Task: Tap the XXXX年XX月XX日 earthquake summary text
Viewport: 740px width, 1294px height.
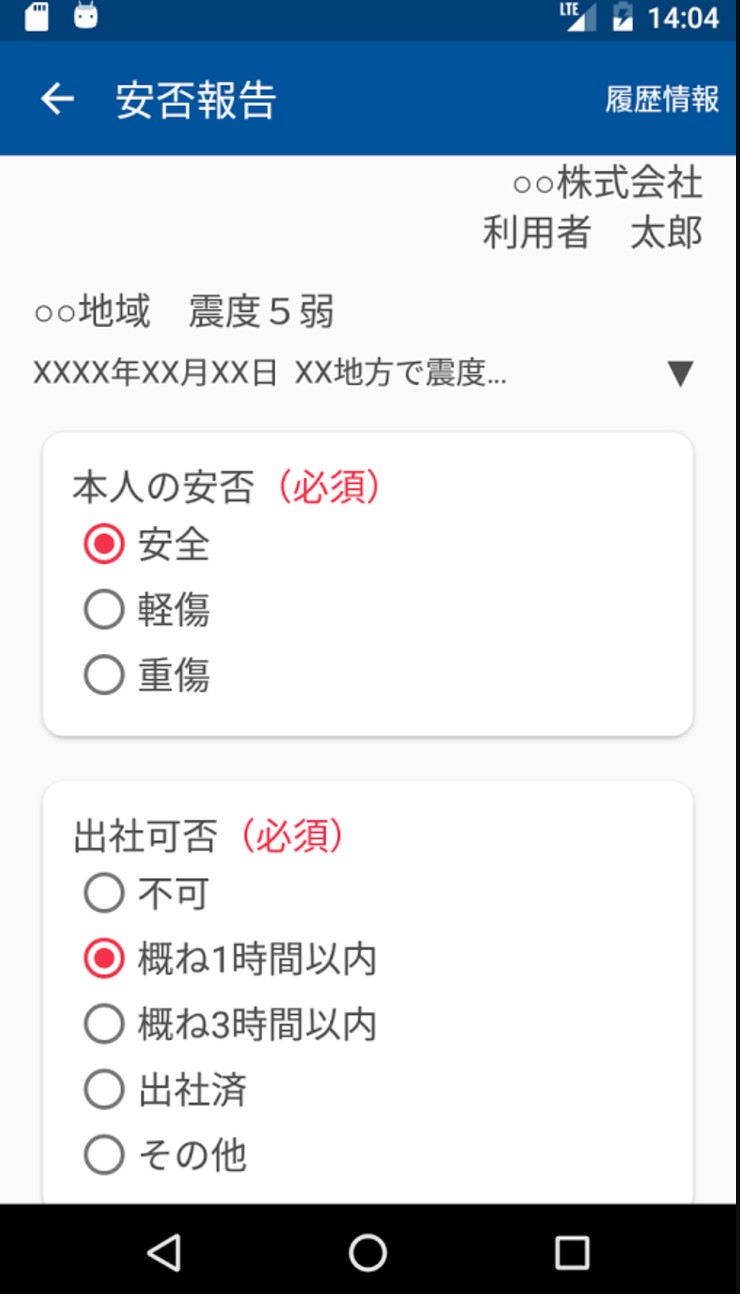Action: (x=270, y=374)
